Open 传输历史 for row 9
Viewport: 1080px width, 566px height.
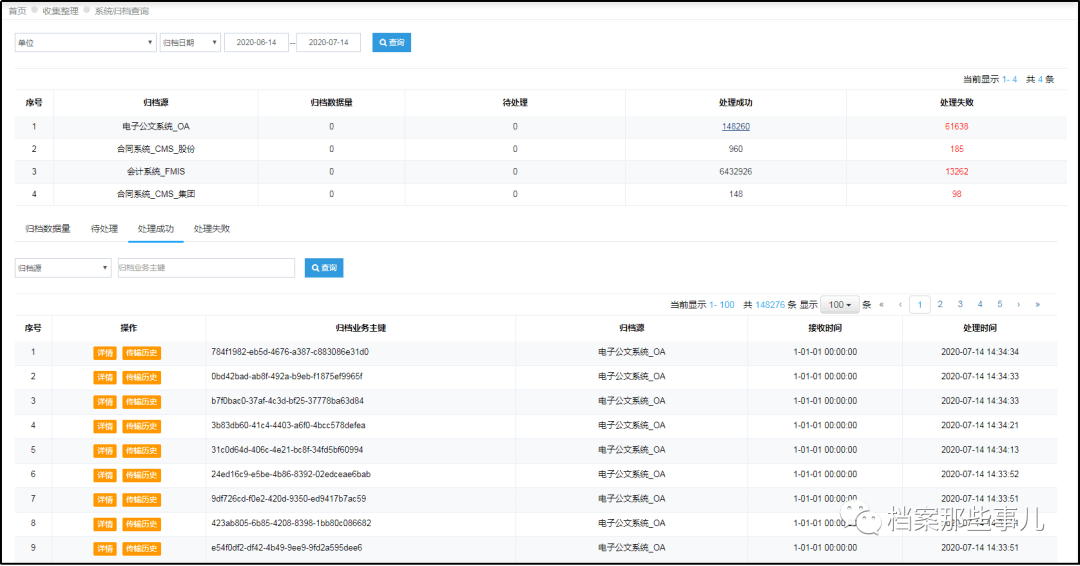[141, 549]
